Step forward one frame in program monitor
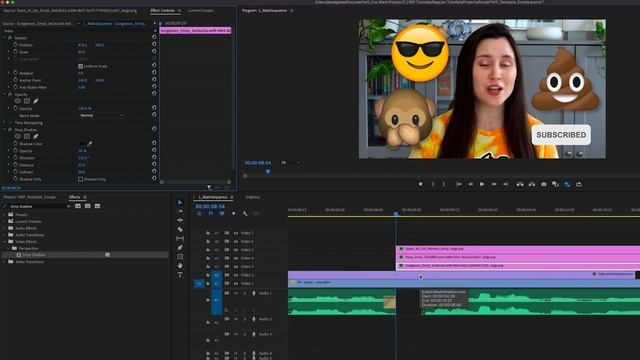 [494, 184]
